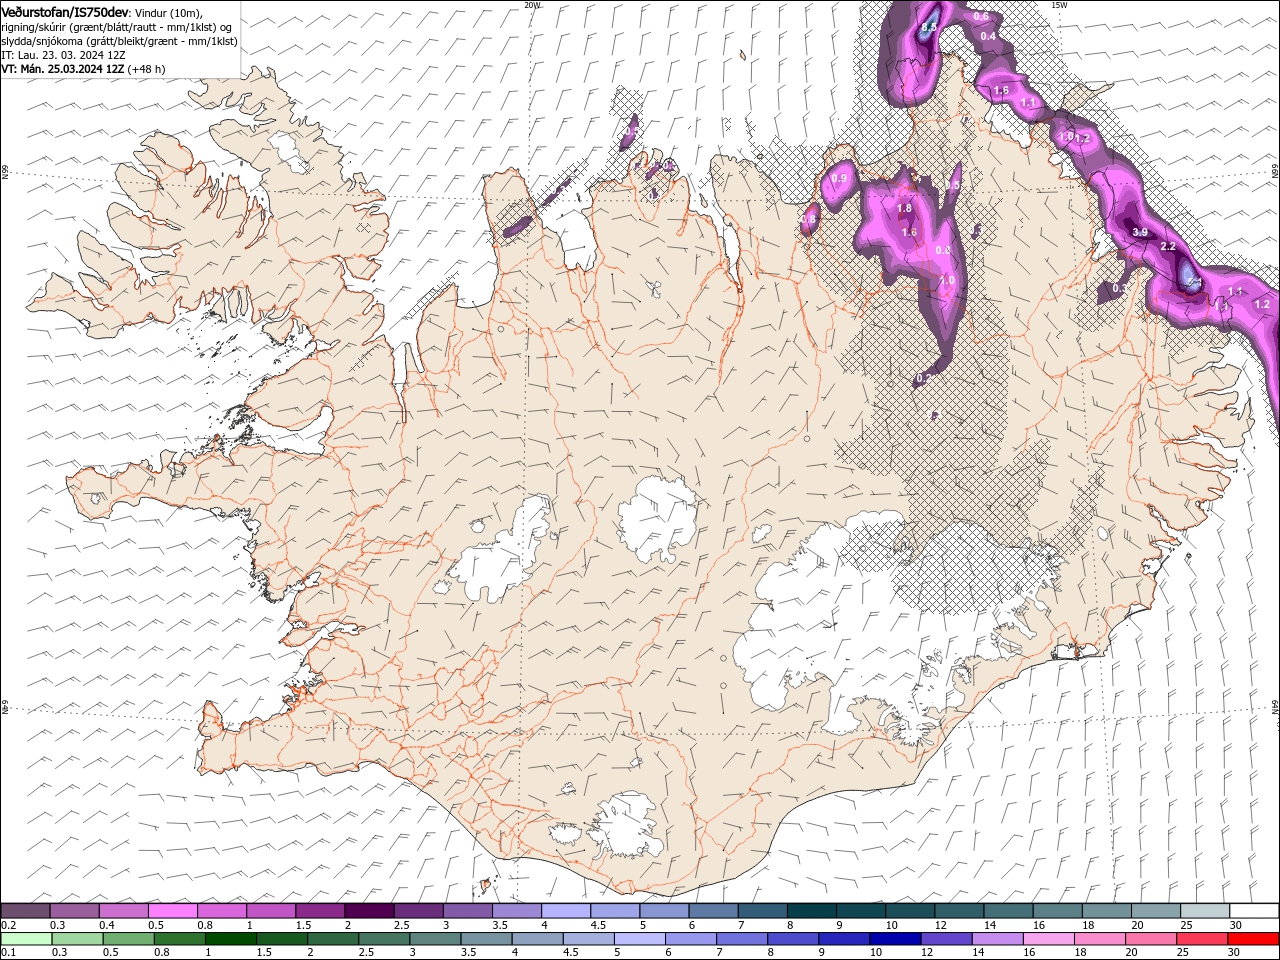Click the '30' label in the bottom legend row

1233,953
